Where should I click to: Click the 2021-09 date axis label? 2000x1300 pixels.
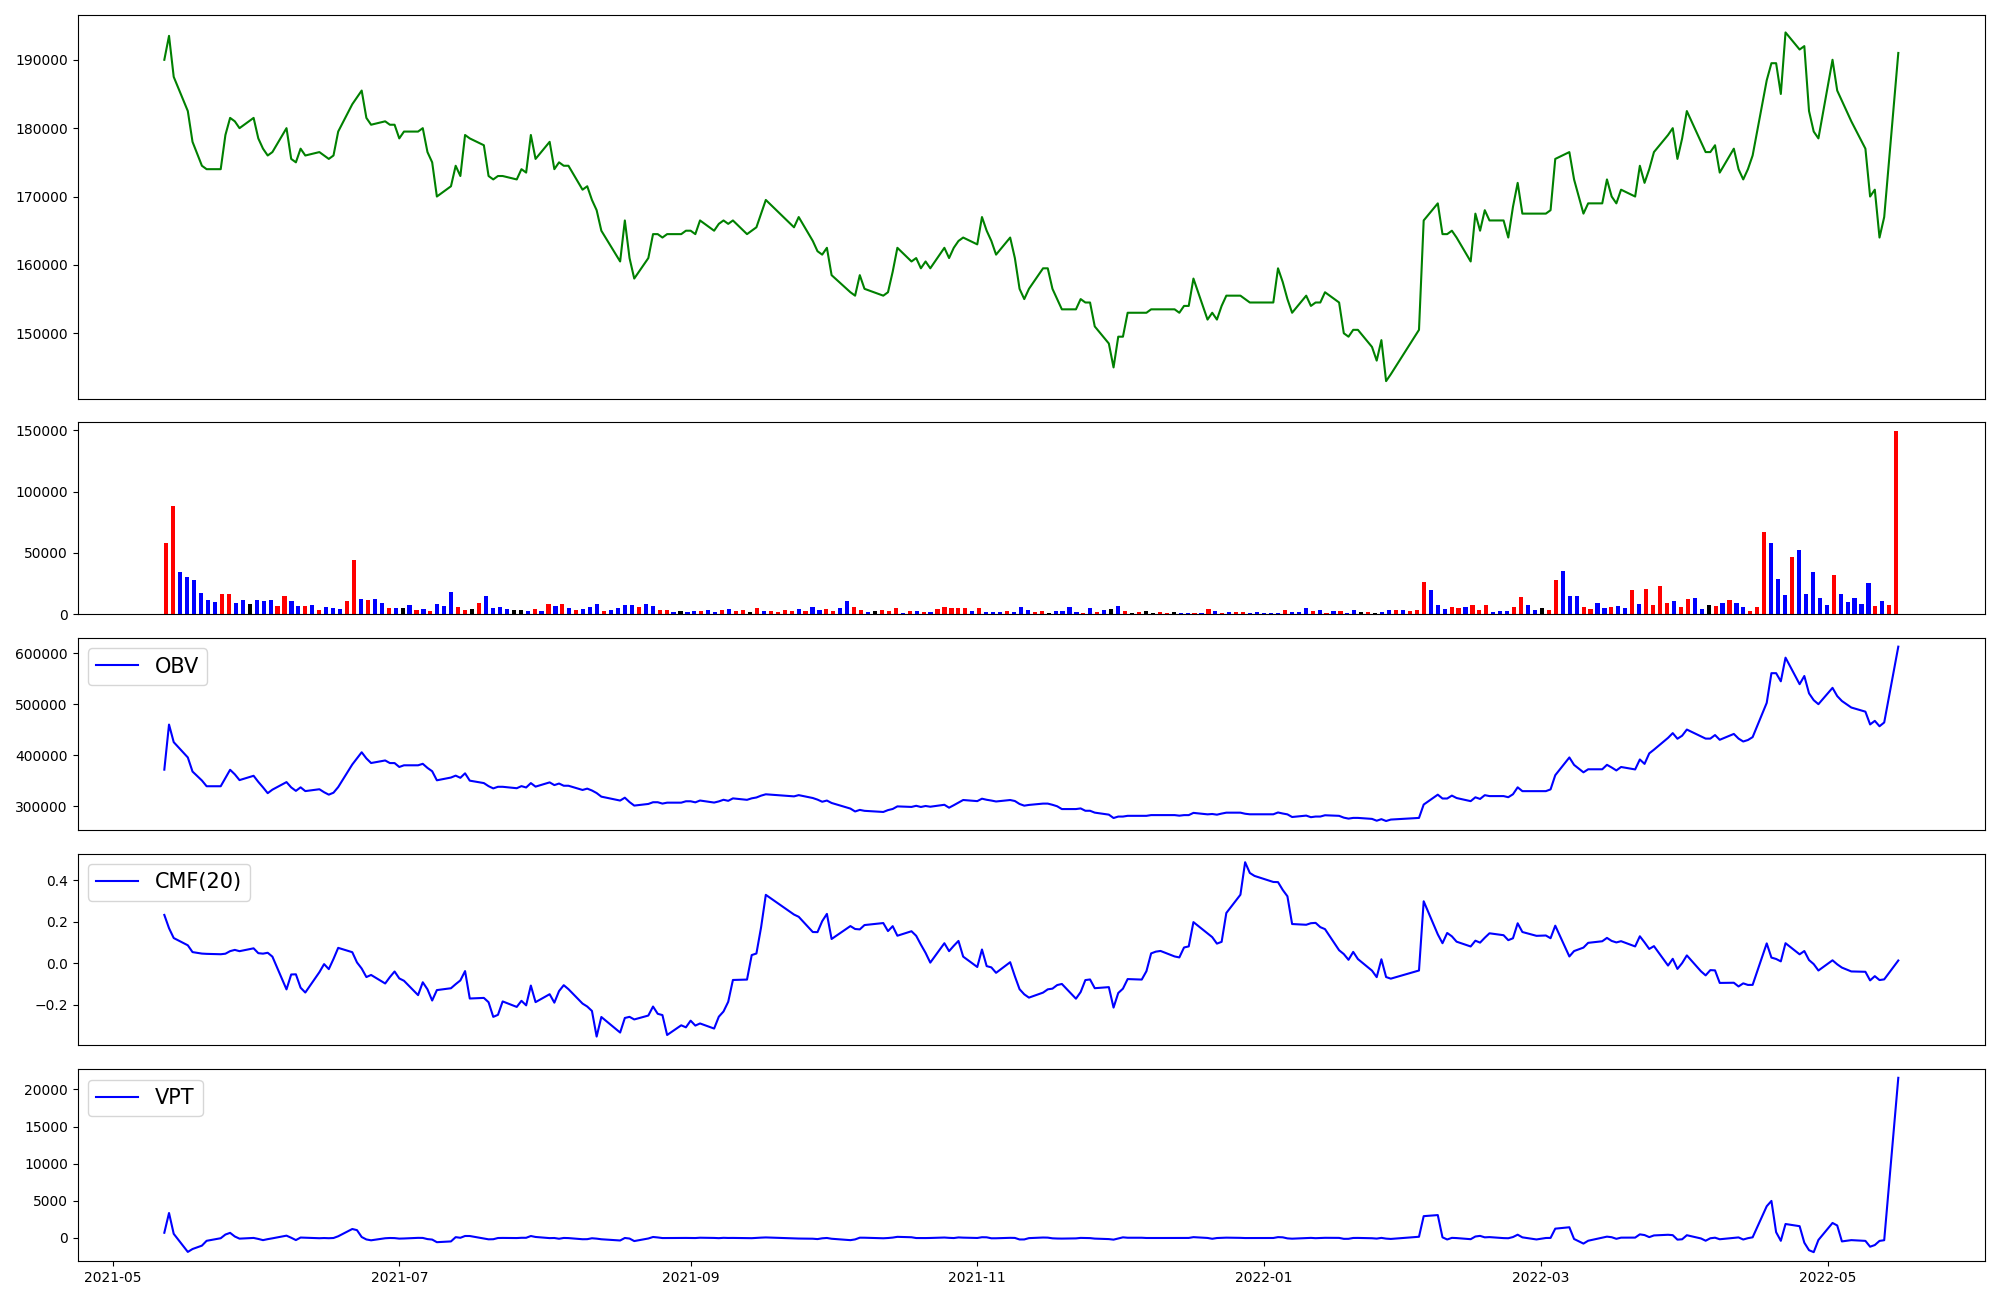(x=691, y=1277)
